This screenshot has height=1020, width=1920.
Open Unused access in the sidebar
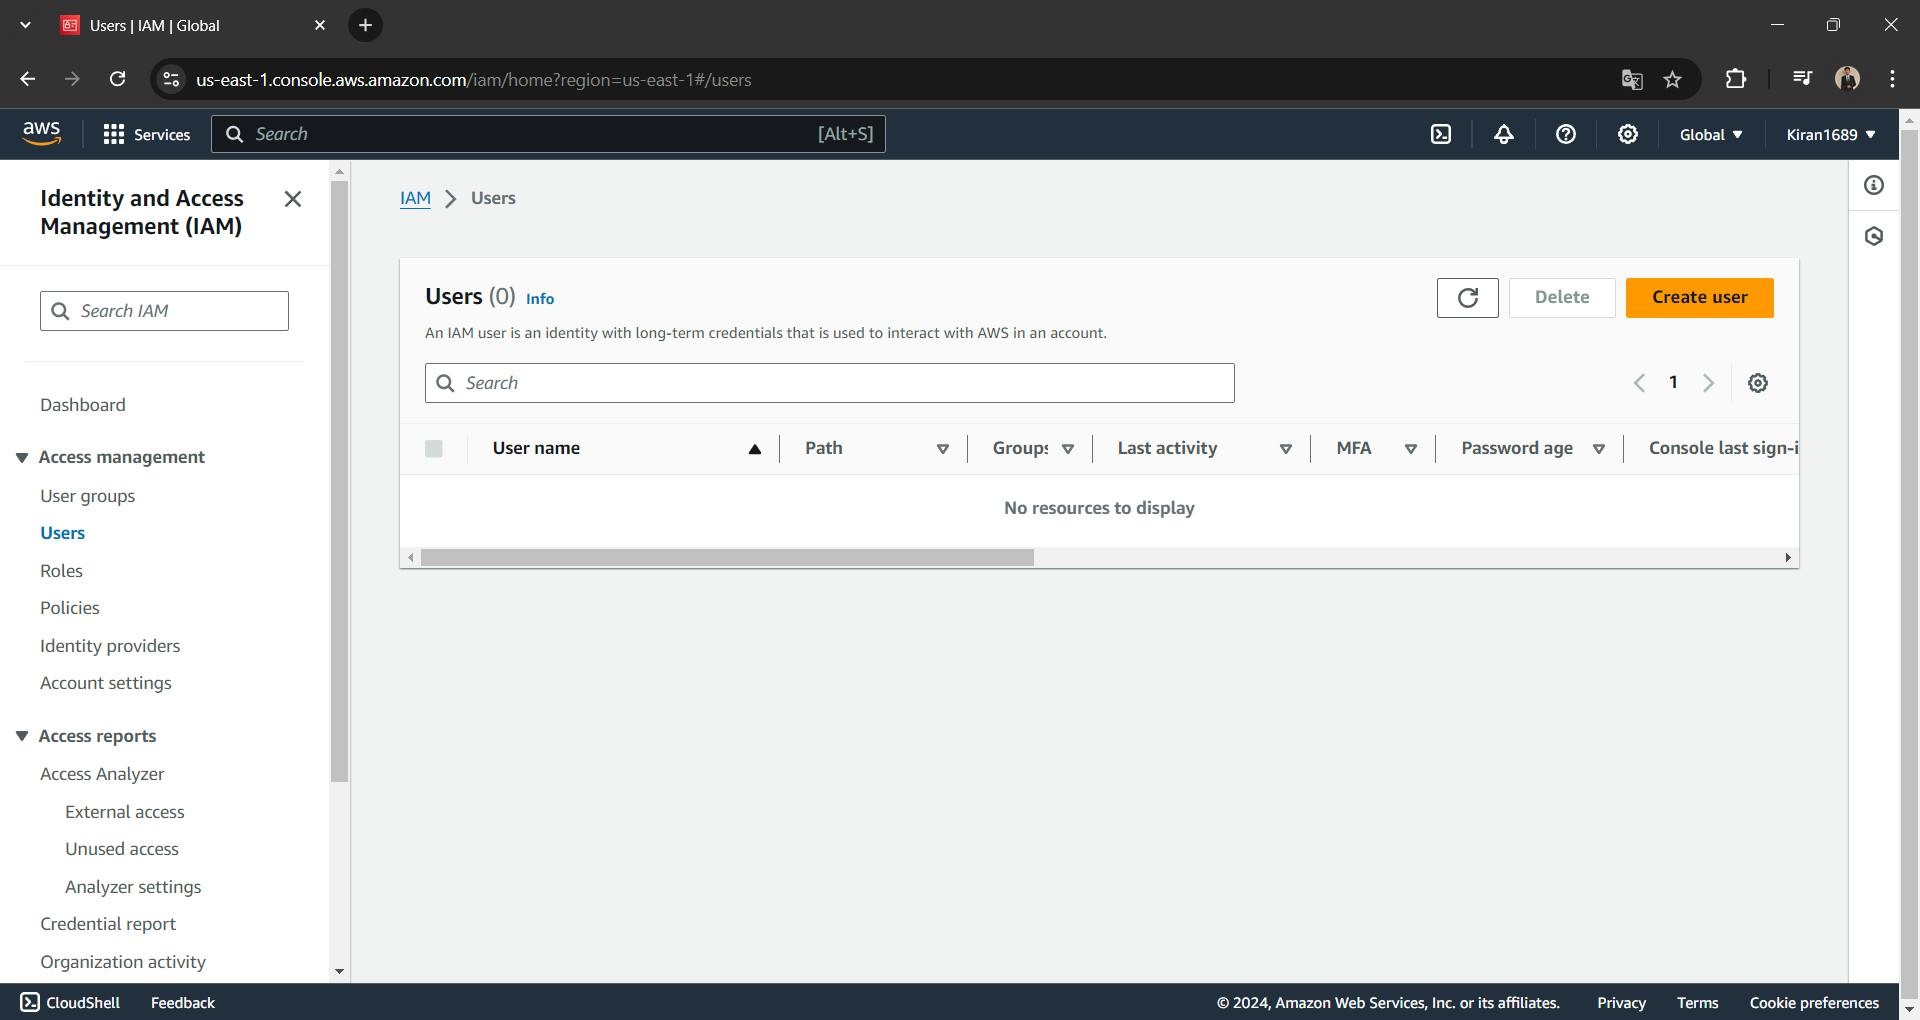click(122, 849)
